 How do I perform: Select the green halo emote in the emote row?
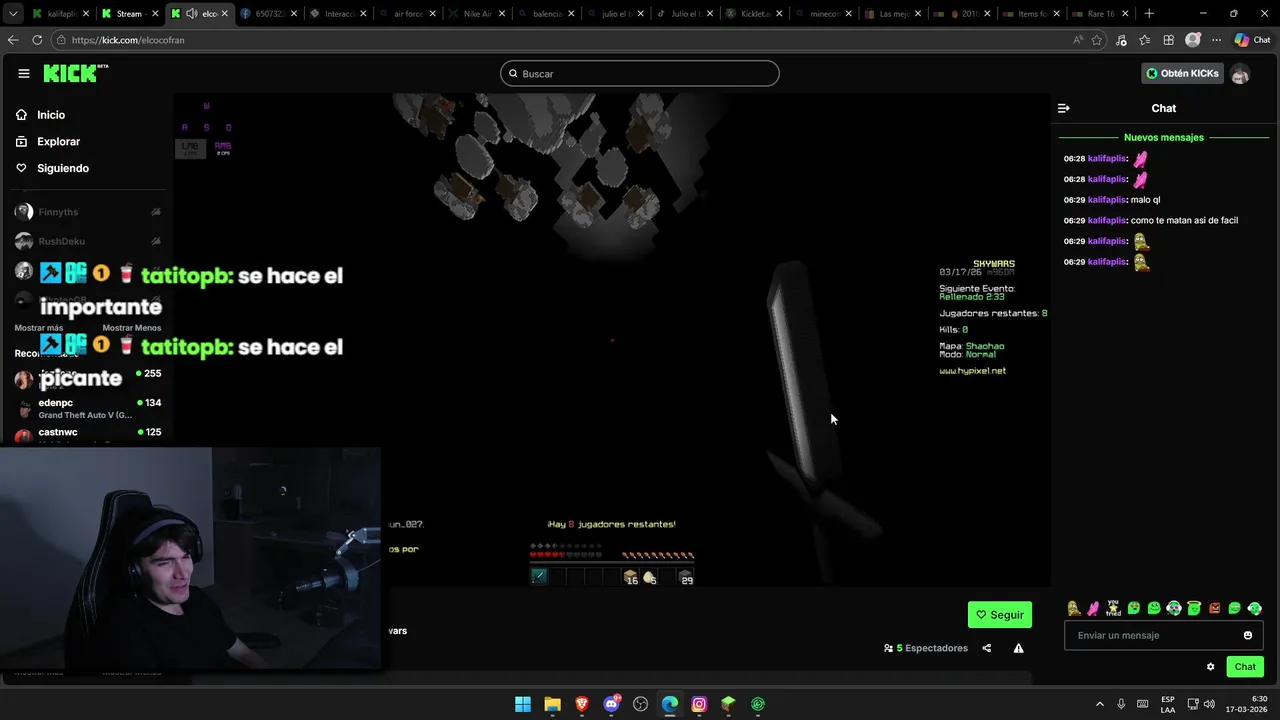click(1194, 608)
